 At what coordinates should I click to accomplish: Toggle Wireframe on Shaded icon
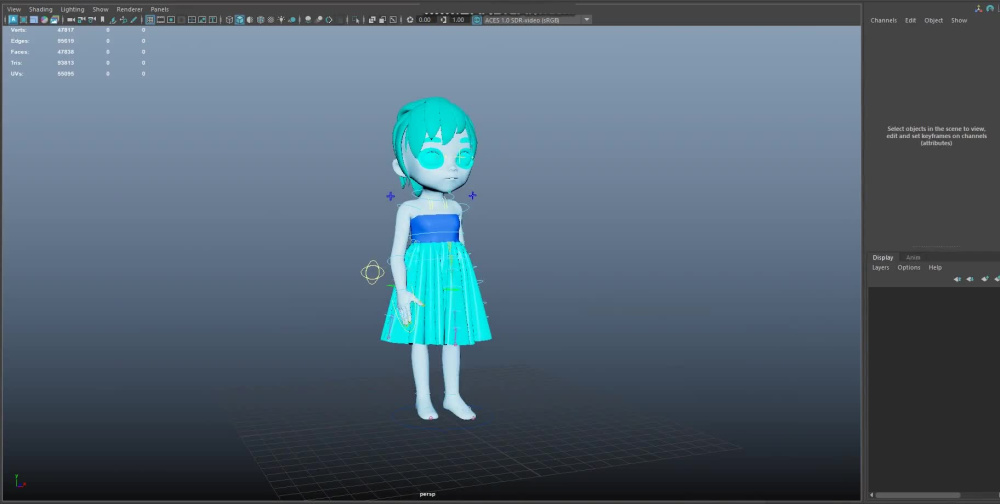click(260, 20)
